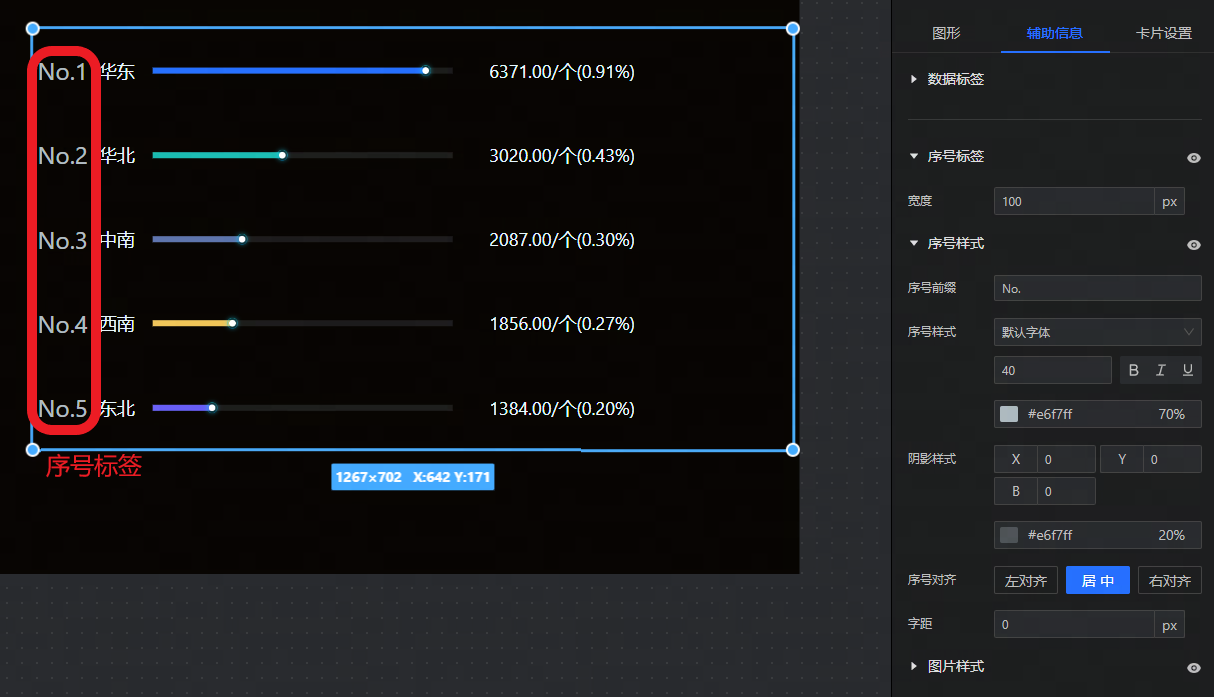Toggle visibility eye for 序号样式
1214x697 pixels.
(1193, 245)
